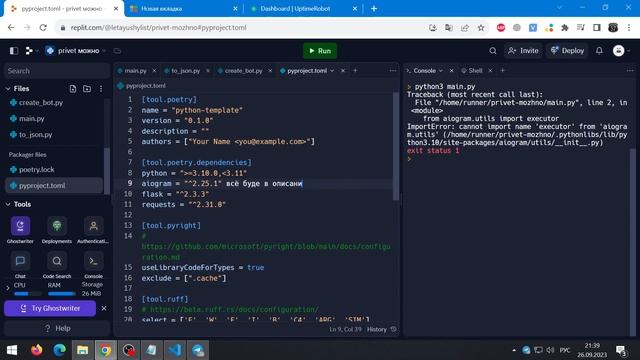Open the Code Search tool
Screen dimensions: 640x360
click(x=57, y=265)
